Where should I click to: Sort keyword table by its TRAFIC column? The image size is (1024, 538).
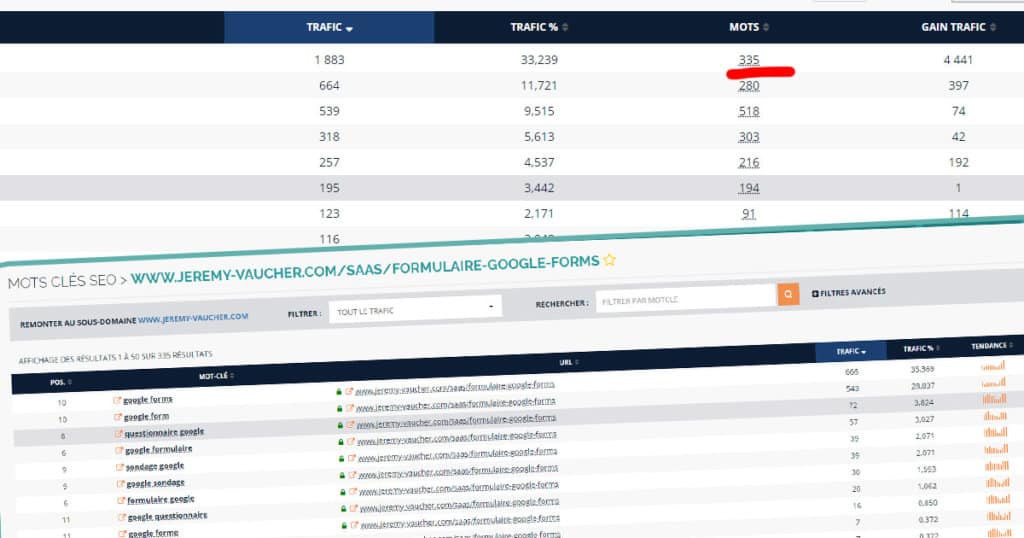(x=851, y=351)
